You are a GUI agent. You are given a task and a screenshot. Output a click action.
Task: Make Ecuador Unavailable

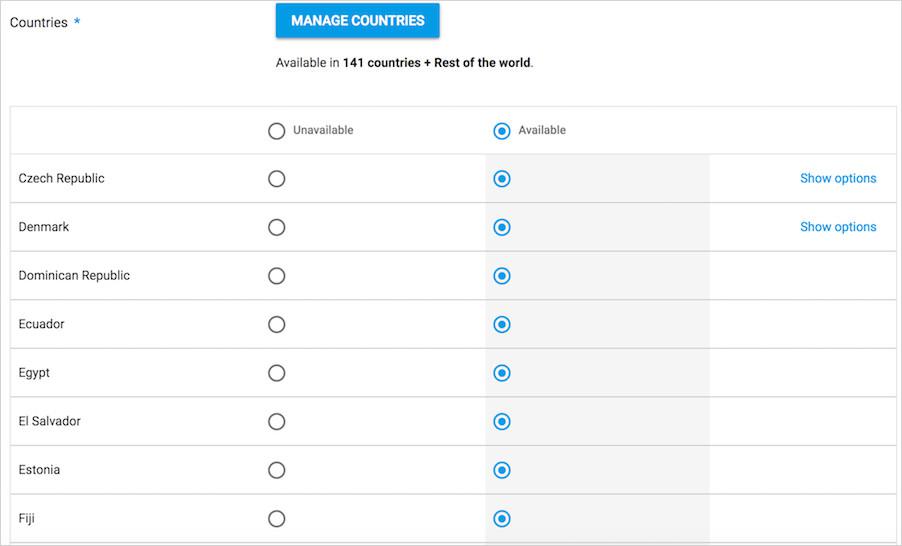point(277,324)
